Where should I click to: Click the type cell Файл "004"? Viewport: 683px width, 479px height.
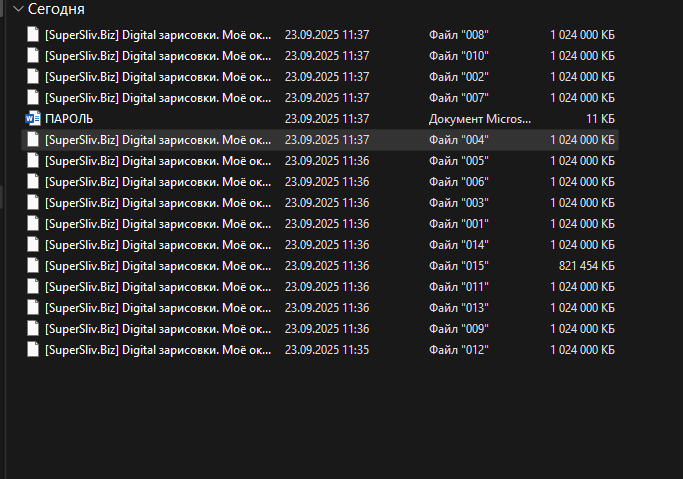tap(459, 140)
